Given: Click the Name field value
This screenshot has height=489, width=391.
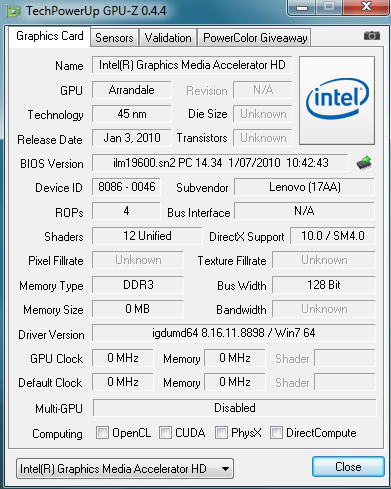Looking at the screenshot, I should [192, 65].
